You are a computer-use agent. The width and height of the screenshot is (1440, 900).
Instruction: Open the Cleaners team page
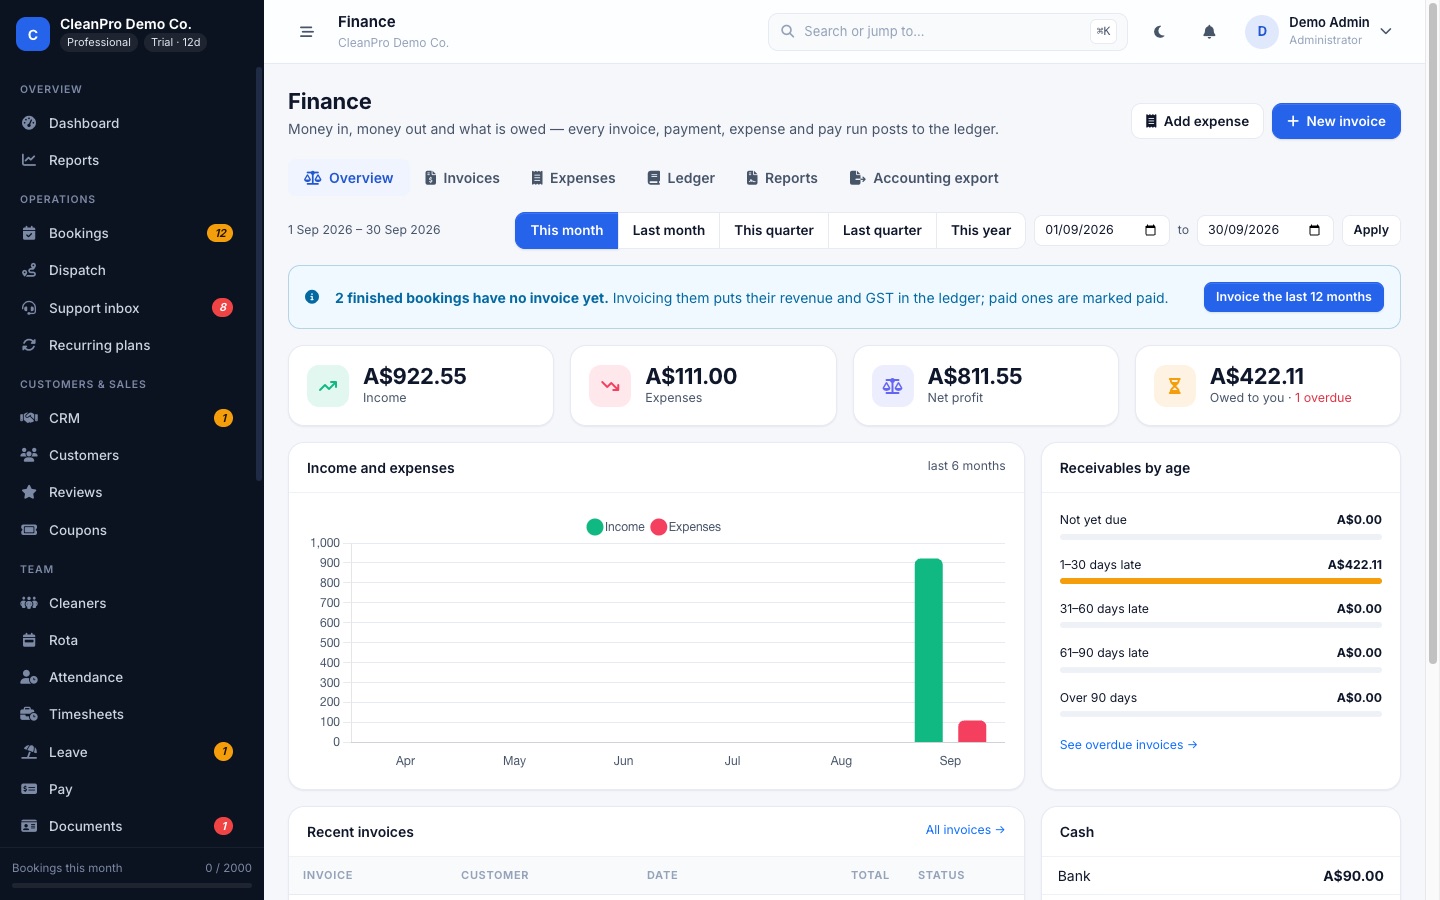click(128, 603)
